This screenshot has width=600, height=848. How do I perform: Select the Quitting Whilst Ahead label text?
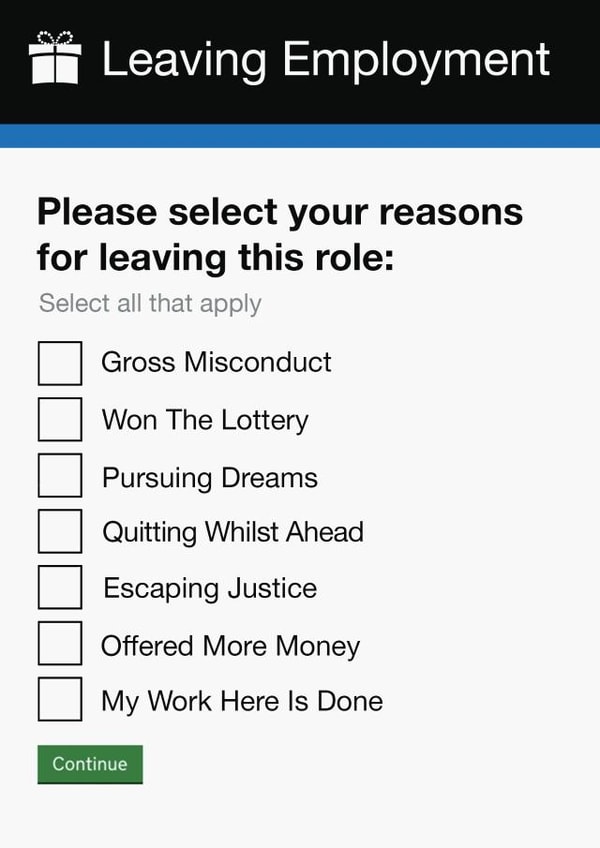[x=231, y=532]
